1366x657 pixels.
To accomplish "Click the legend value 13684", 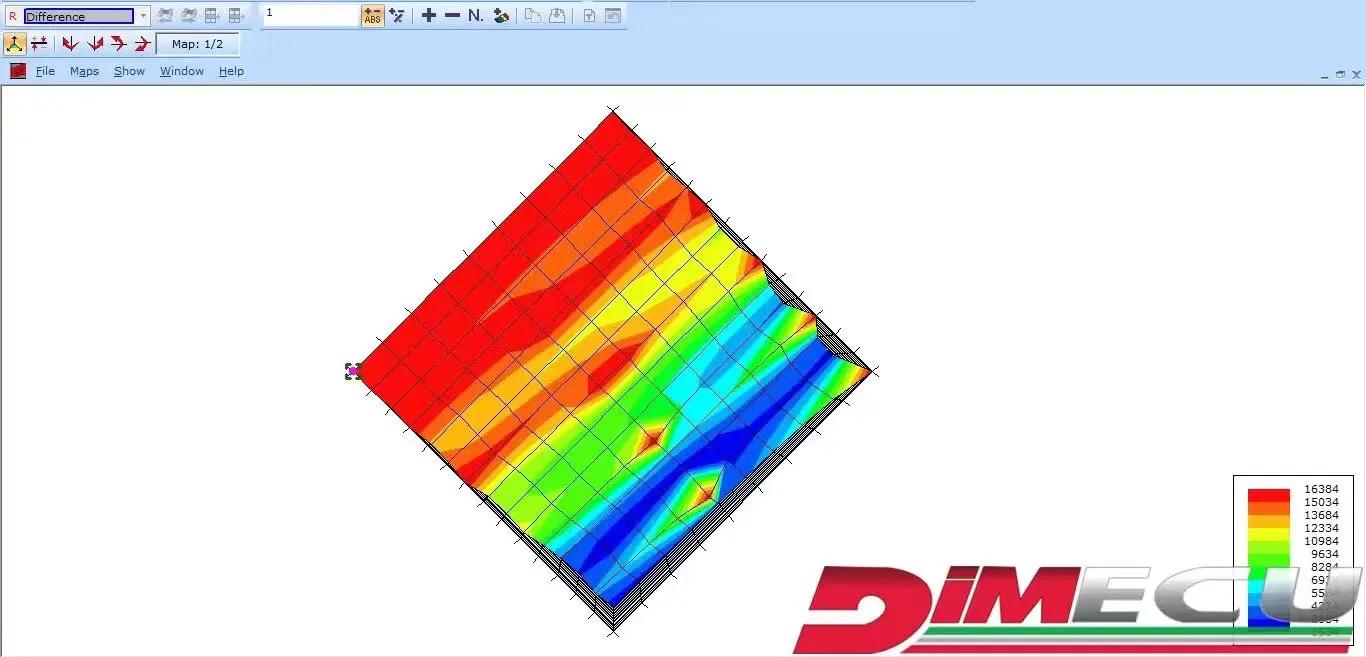I will point(1321,515).
